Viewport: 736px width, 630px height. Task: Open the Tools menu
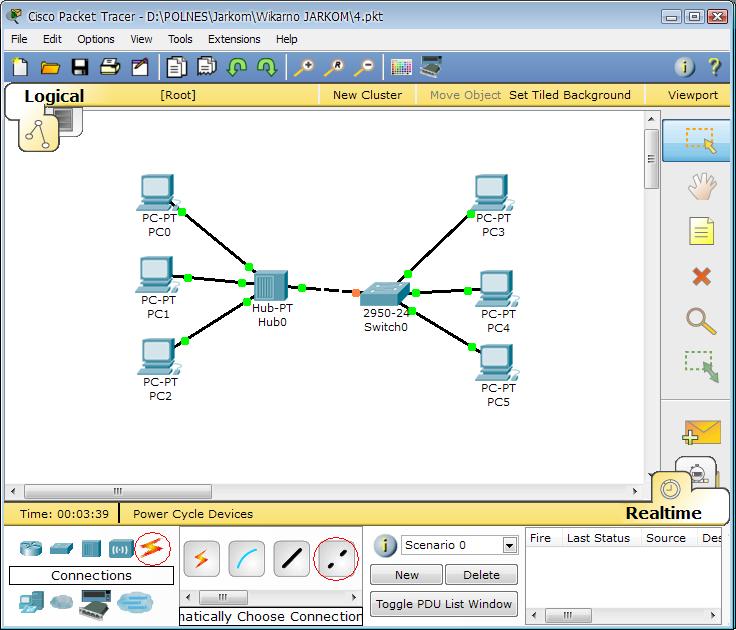tap(180, 39)
